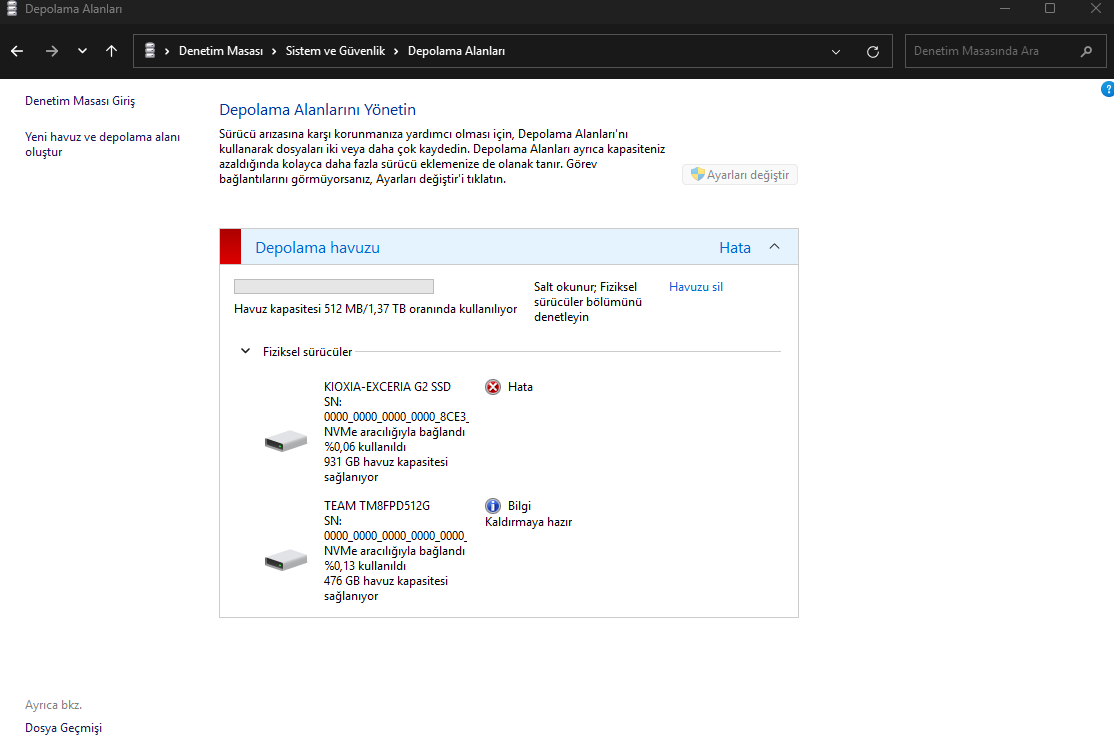1114x746 pixels.
Task: Click the forward navigation arrow
Action: pyautogui.click(x=51, y=51)
